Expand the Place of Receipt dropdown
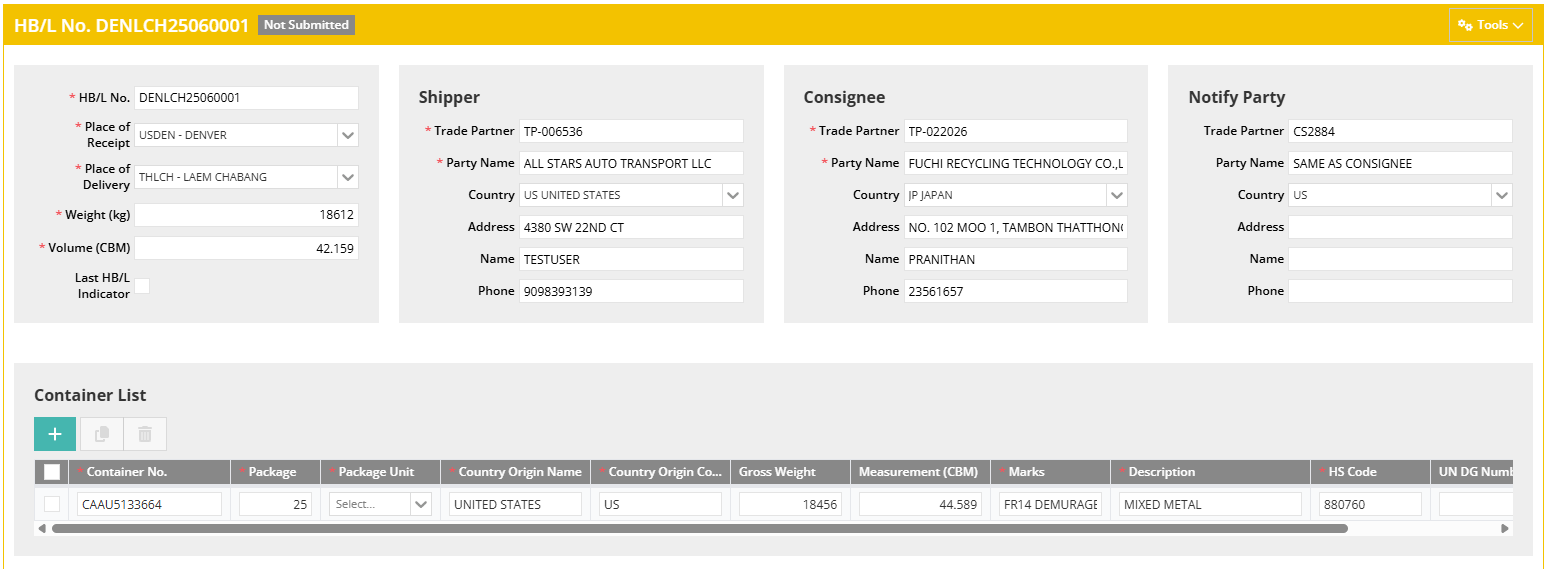The image size is (1546, 569). (347, 135)
